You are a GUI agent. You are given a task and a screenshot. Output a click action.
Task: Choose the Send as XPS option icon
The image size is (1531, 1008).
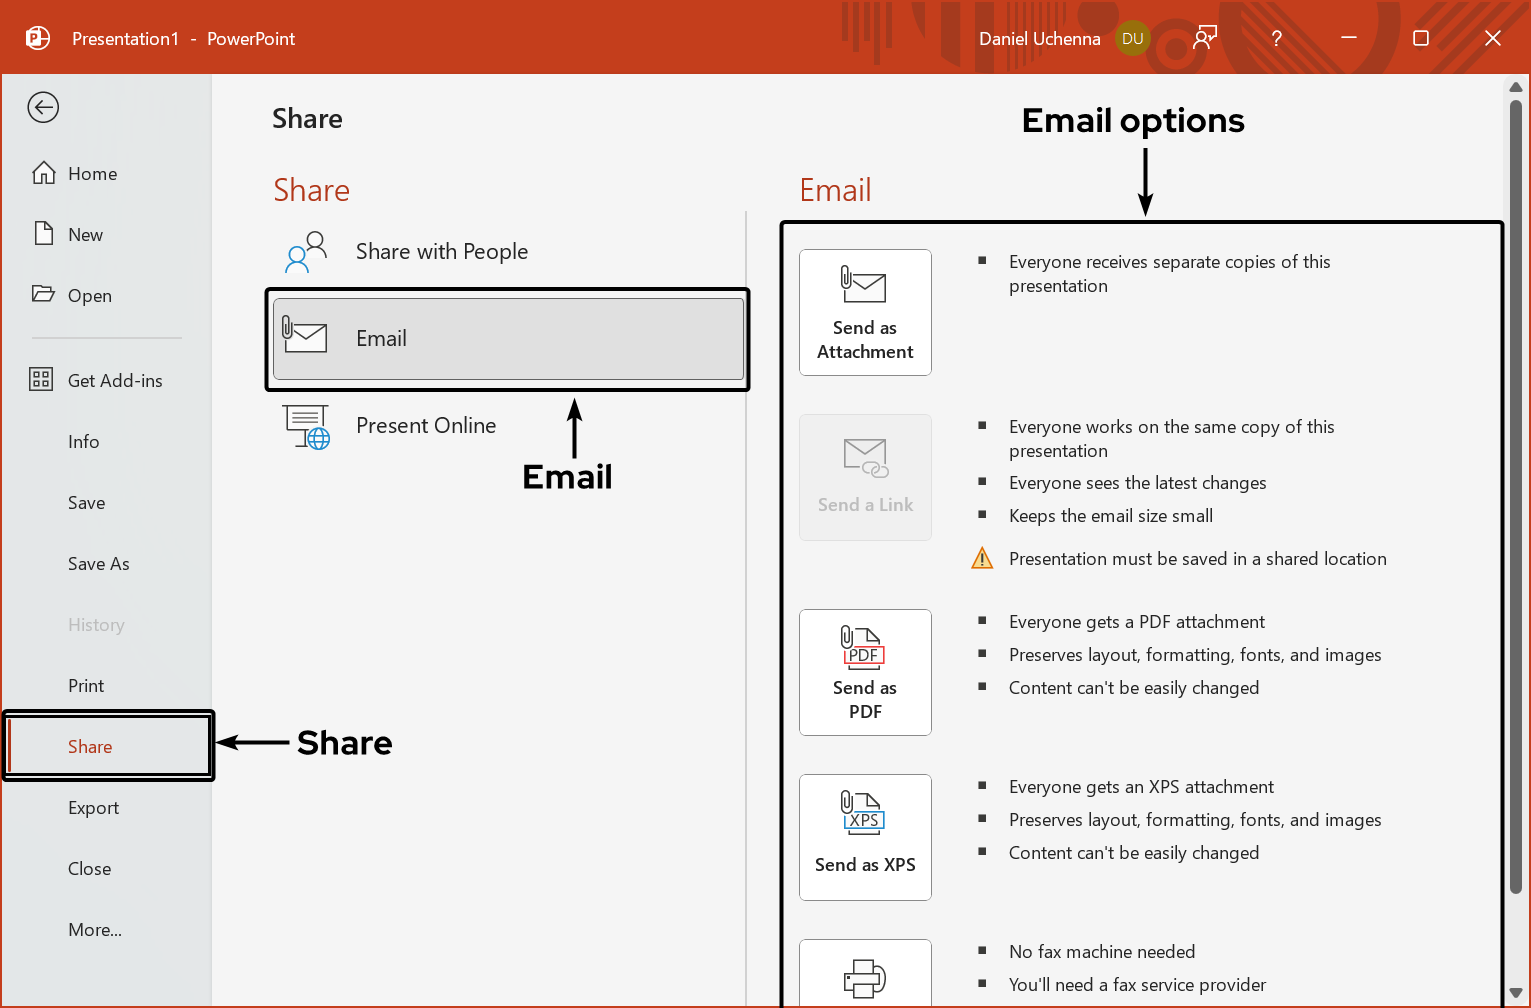(865, 813)
